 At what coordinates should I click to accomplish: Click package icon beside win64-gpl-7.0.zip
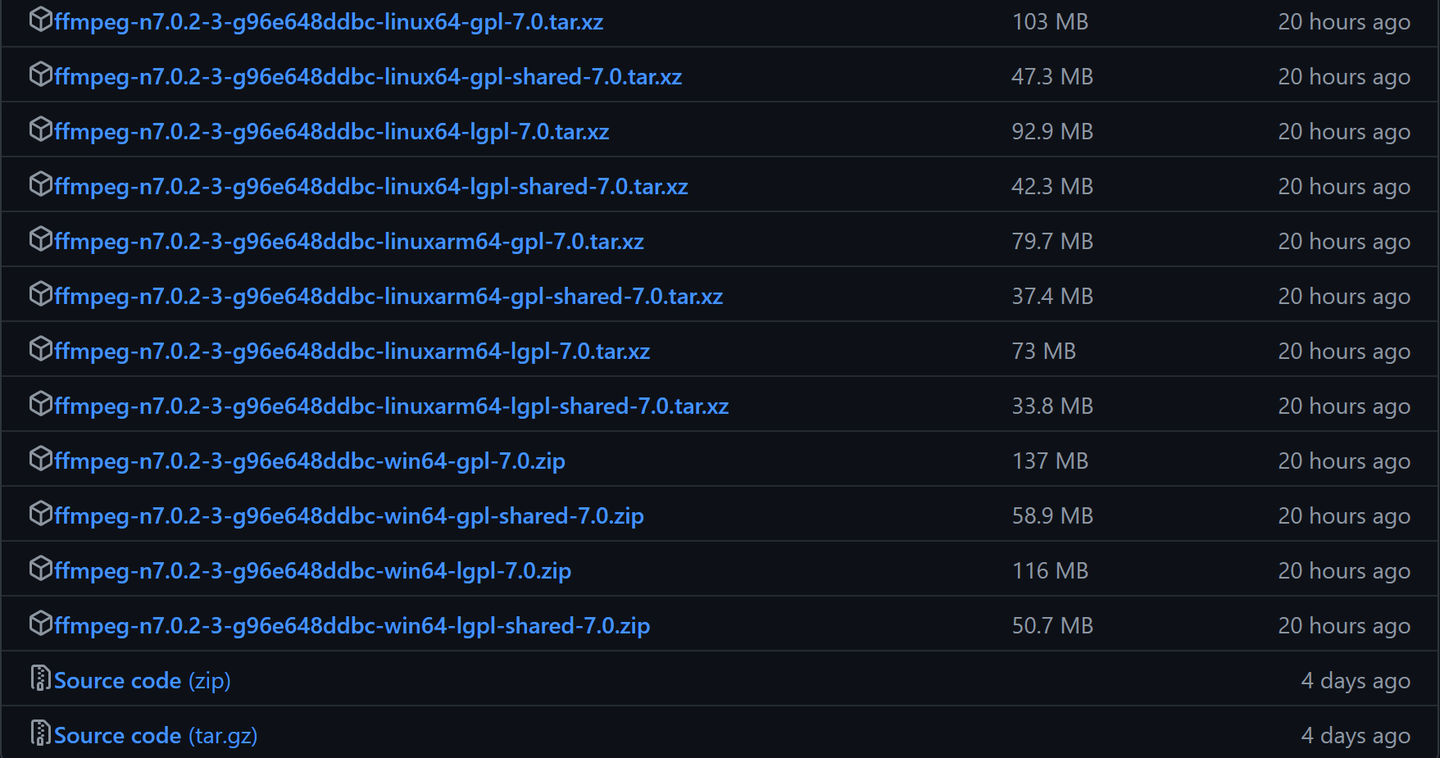pyautogui.click(x=41, y=460)
